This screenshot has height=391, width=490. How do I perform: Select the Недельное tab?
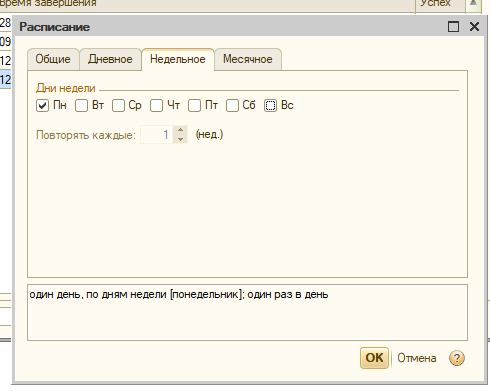pos(178,59)
